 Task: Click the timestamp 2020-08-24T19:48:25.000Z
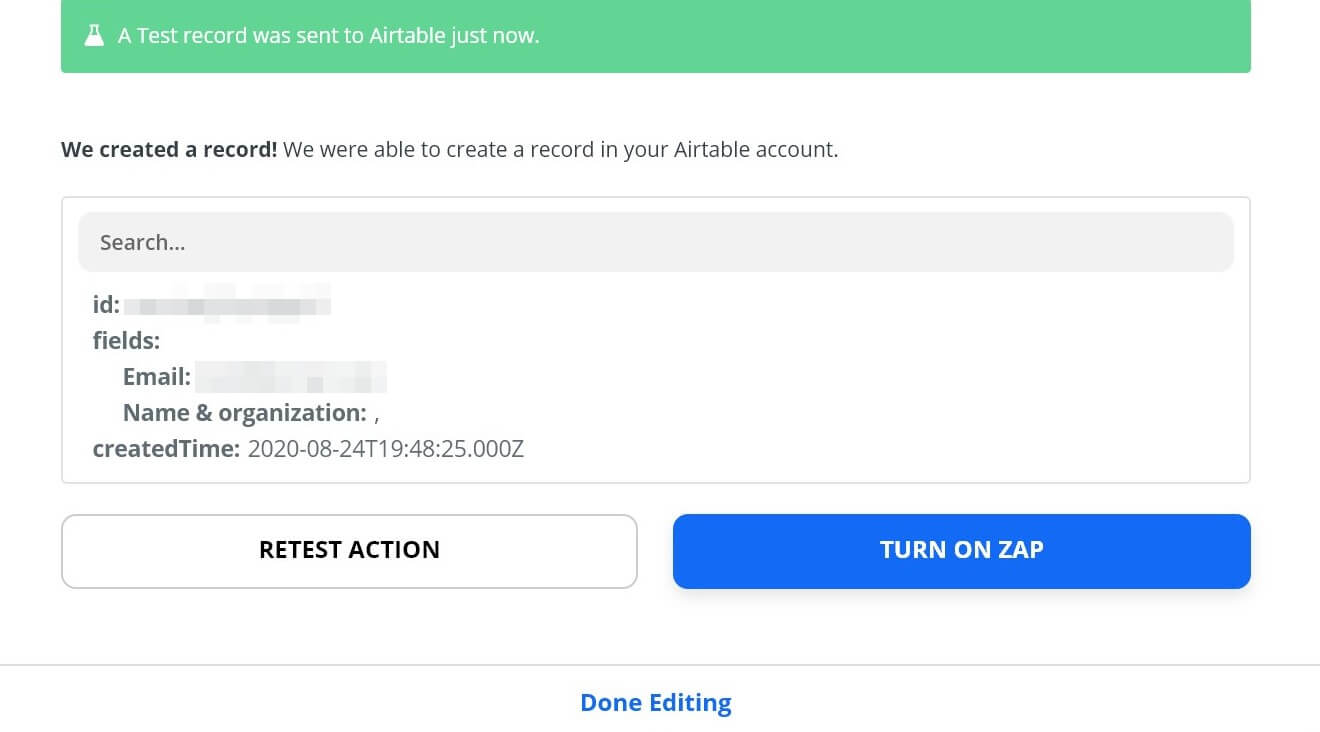click(386, 449)
